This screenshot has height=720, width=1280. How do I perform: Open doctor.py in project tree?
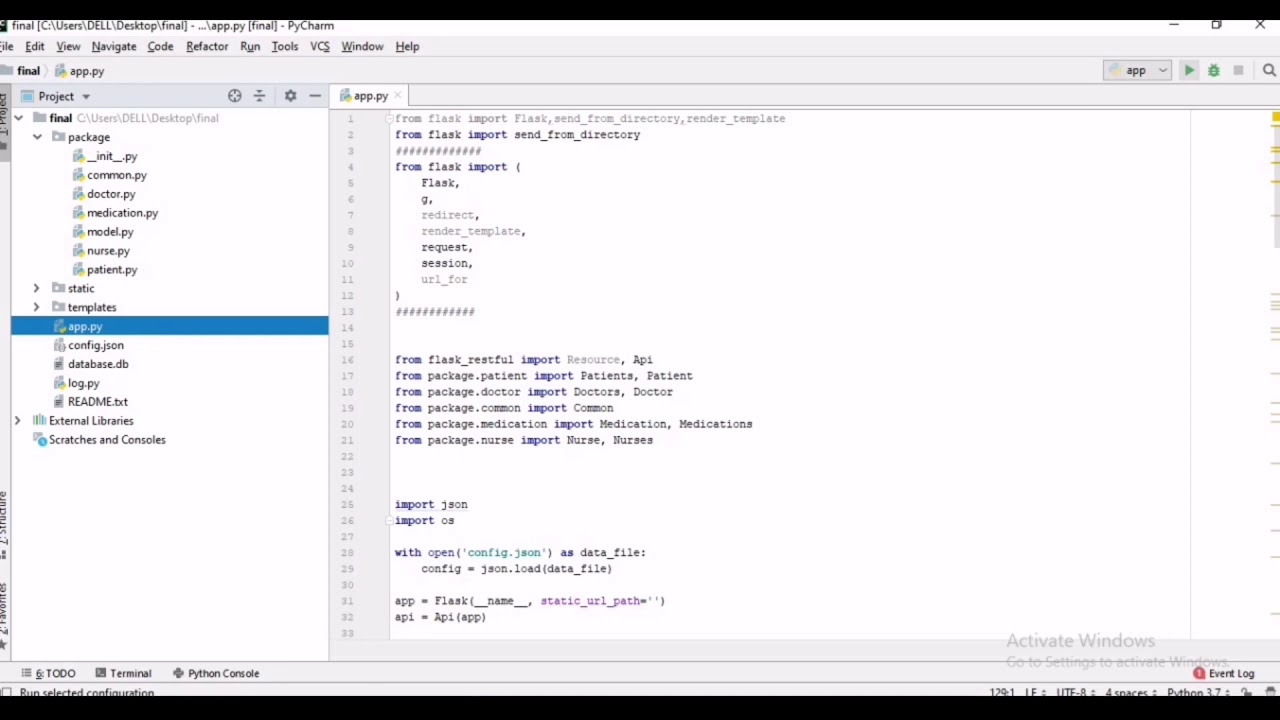coord(103,194)
